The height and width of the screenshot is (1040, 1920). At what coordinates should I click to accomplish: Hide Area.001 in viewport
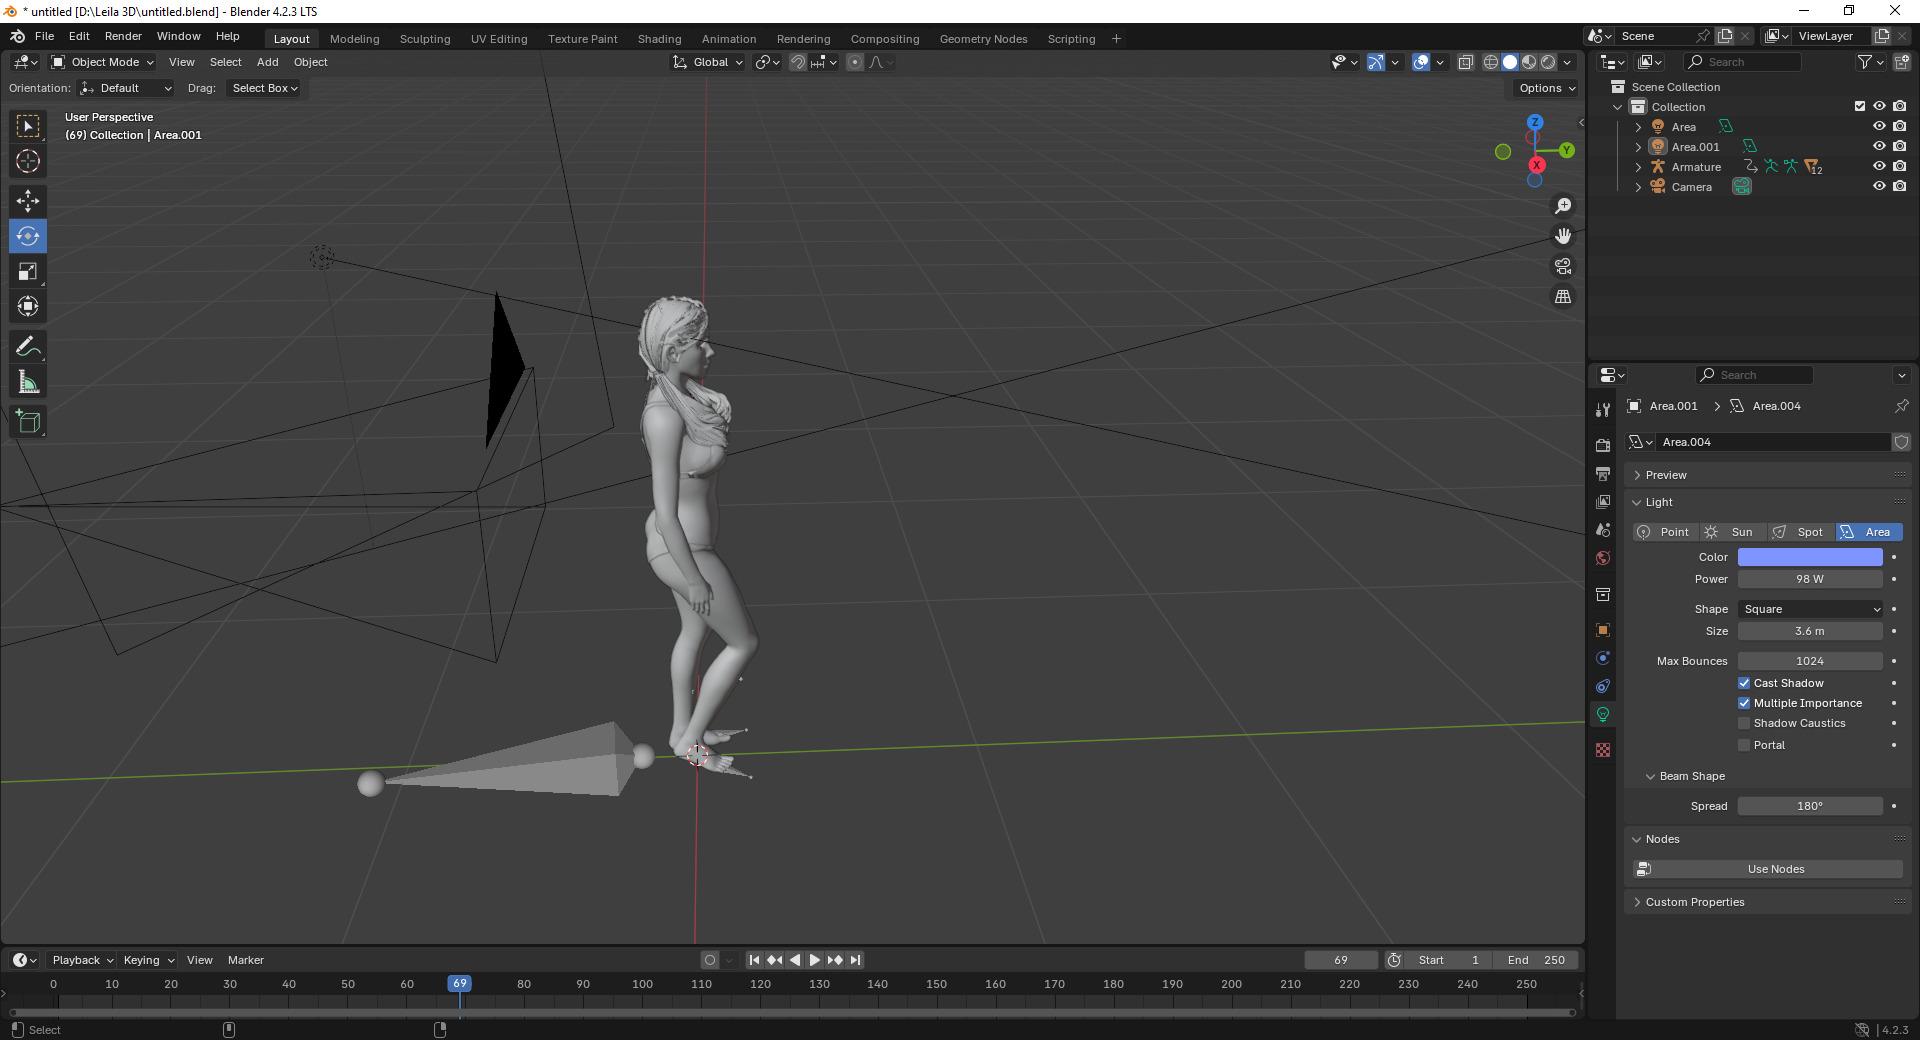(1879, 147)
